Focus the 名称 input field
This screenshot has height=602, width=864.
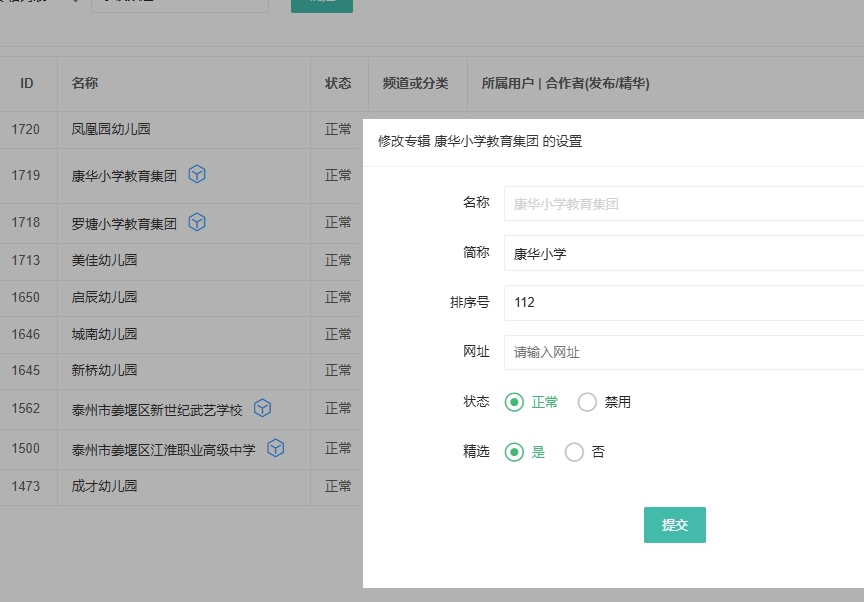pos(684,204)
